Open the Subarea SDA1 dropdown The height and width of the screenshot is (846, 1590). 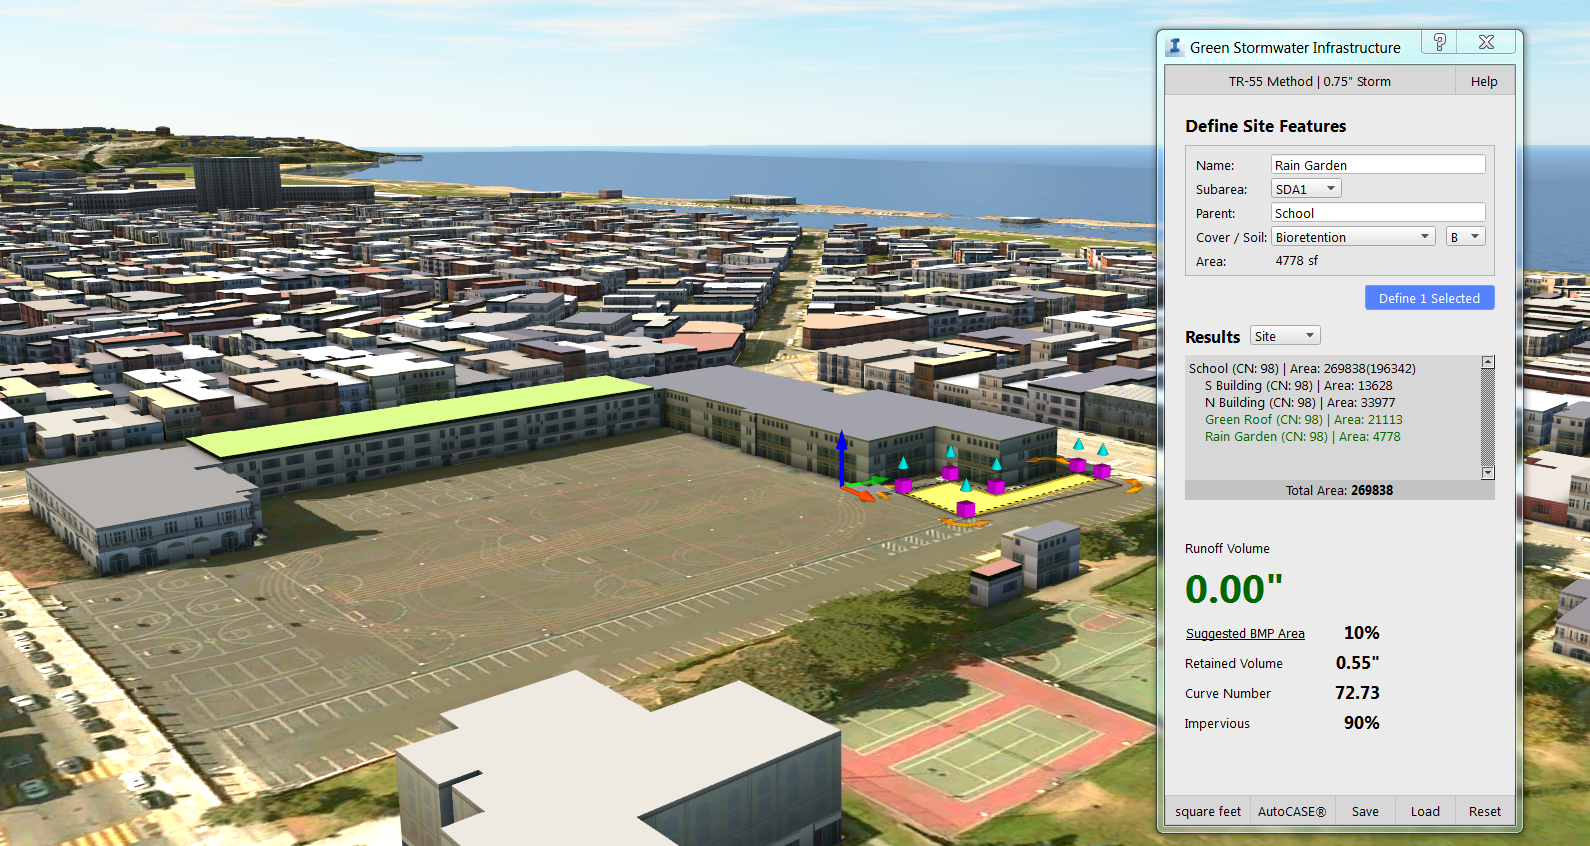1306,189
